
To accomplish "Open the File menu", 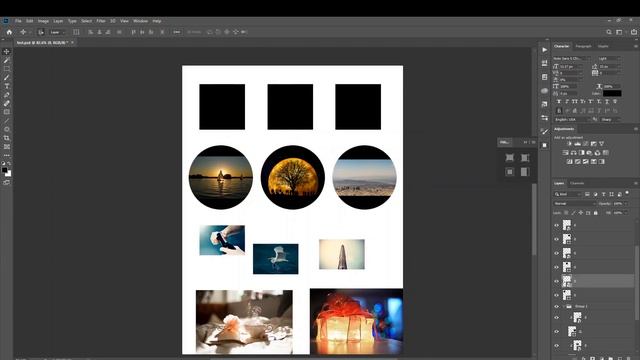I will coord(18,21).
